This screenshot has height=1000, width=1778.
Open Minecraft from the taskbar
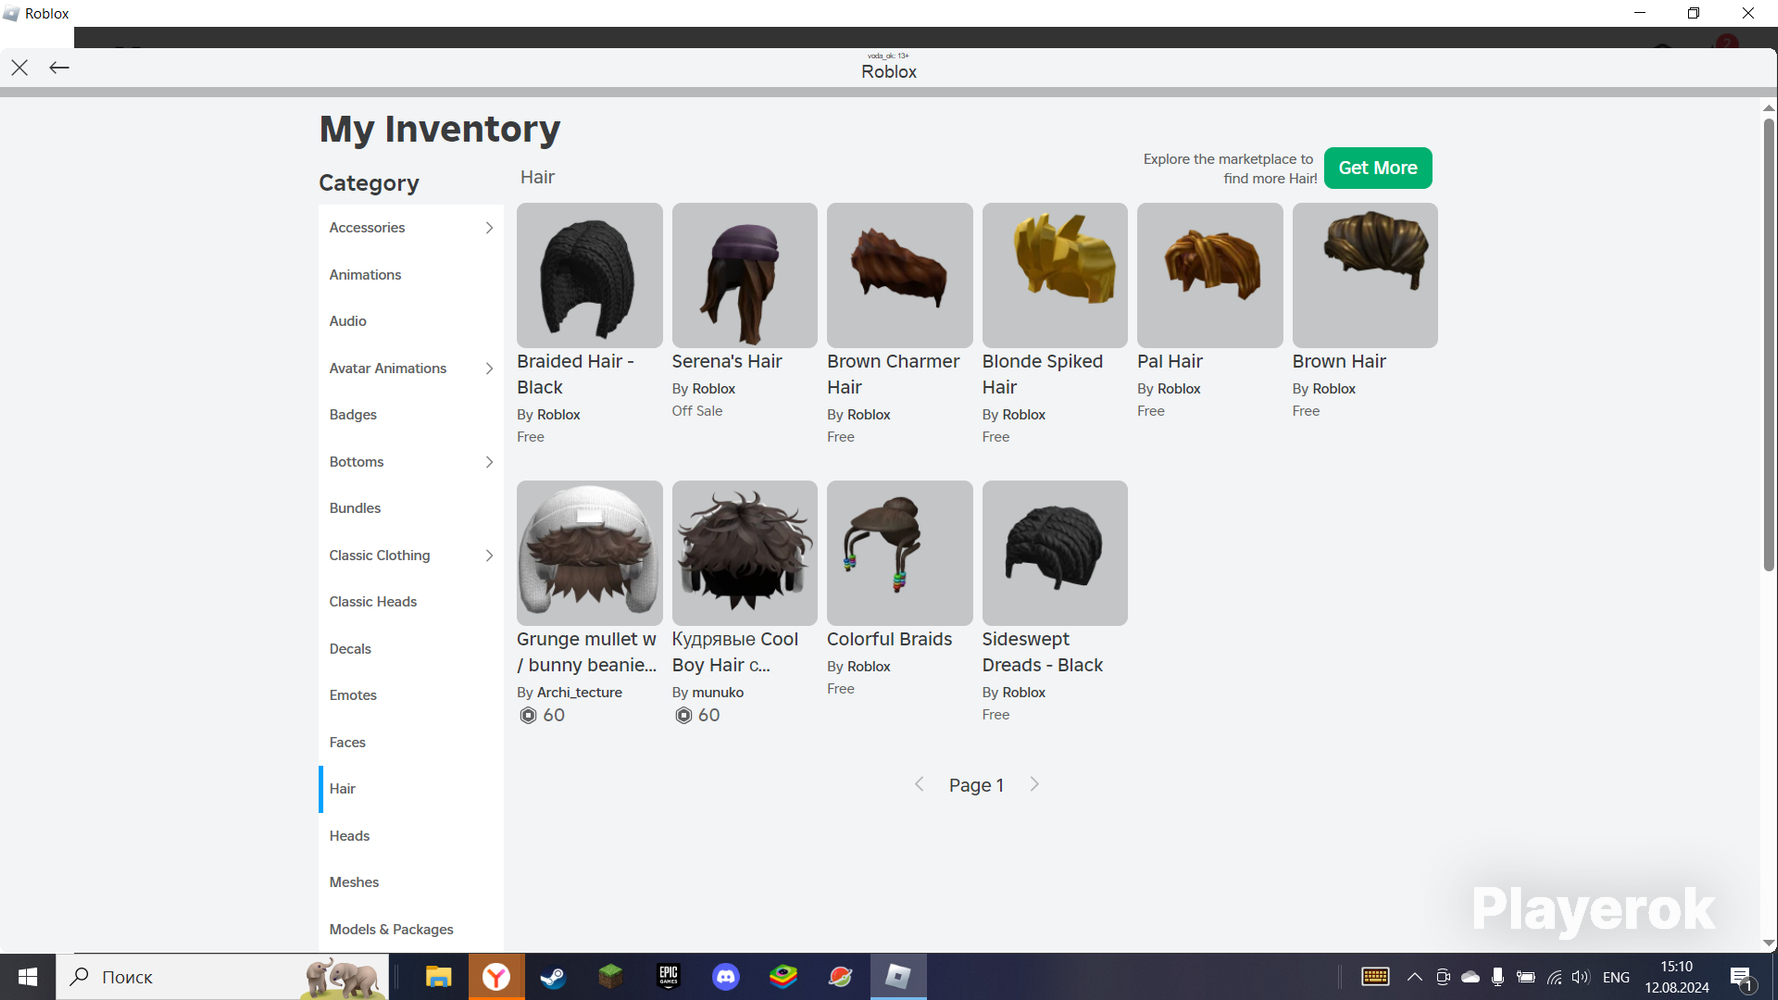click(x=610, y=977)
